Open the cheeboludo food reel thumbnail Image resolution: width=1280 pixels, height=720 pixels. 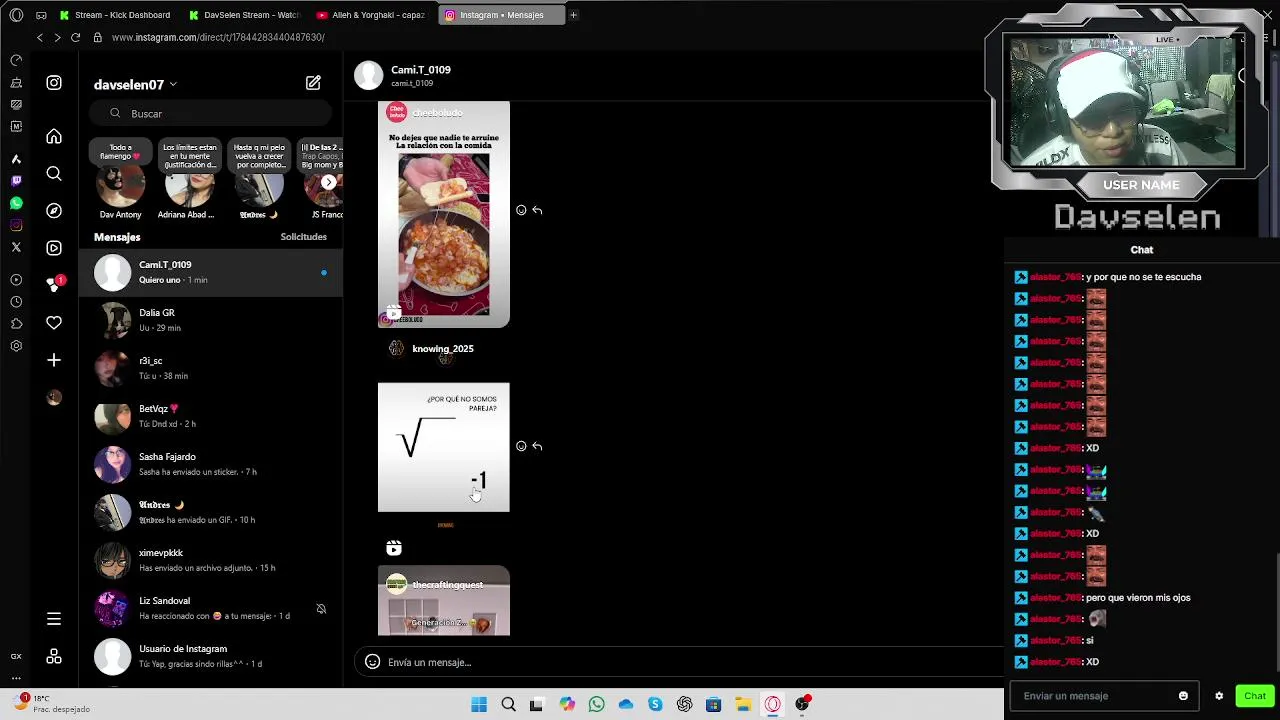(443, 214)
